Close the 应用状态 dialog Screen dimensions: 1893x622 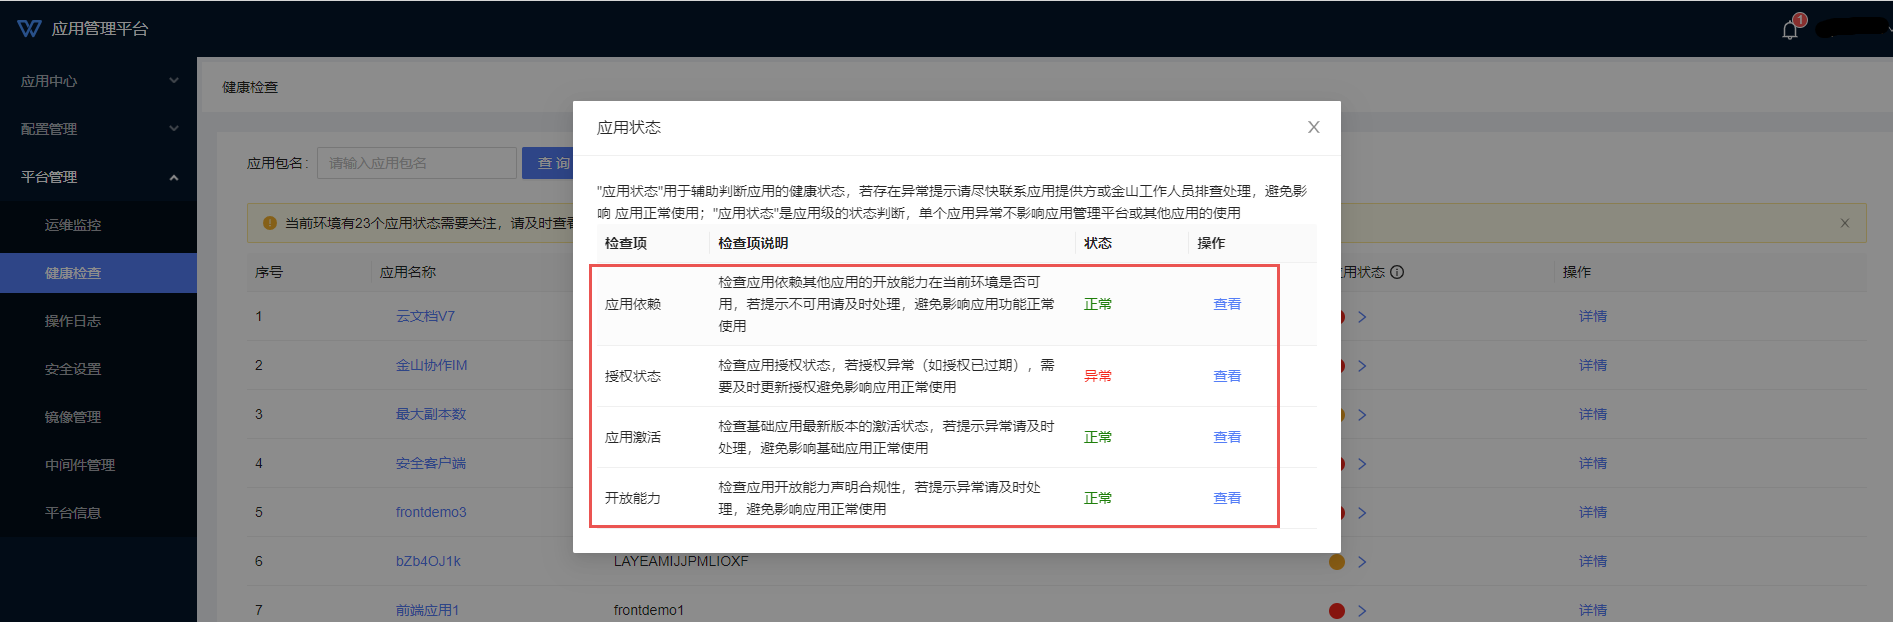click(x=1313, y=127)
